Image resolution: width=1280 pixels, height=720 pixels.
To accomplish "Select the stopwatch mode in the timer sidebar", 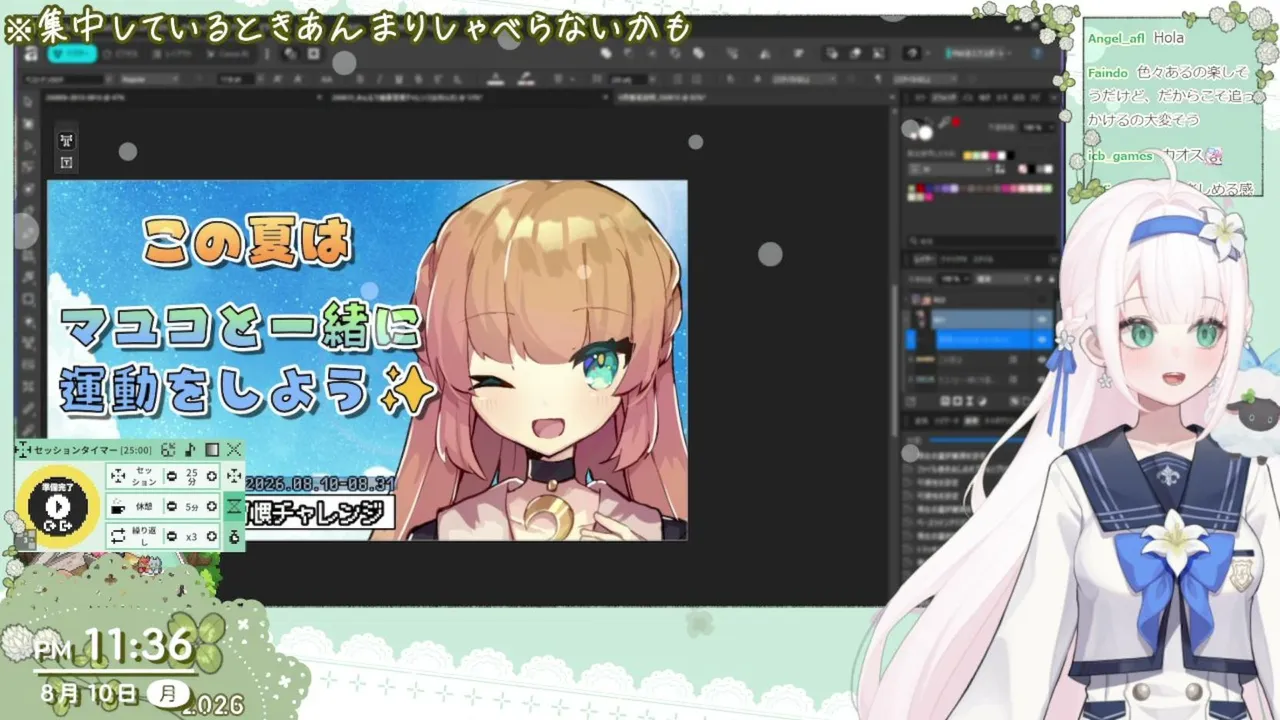I will click(234, 537).
